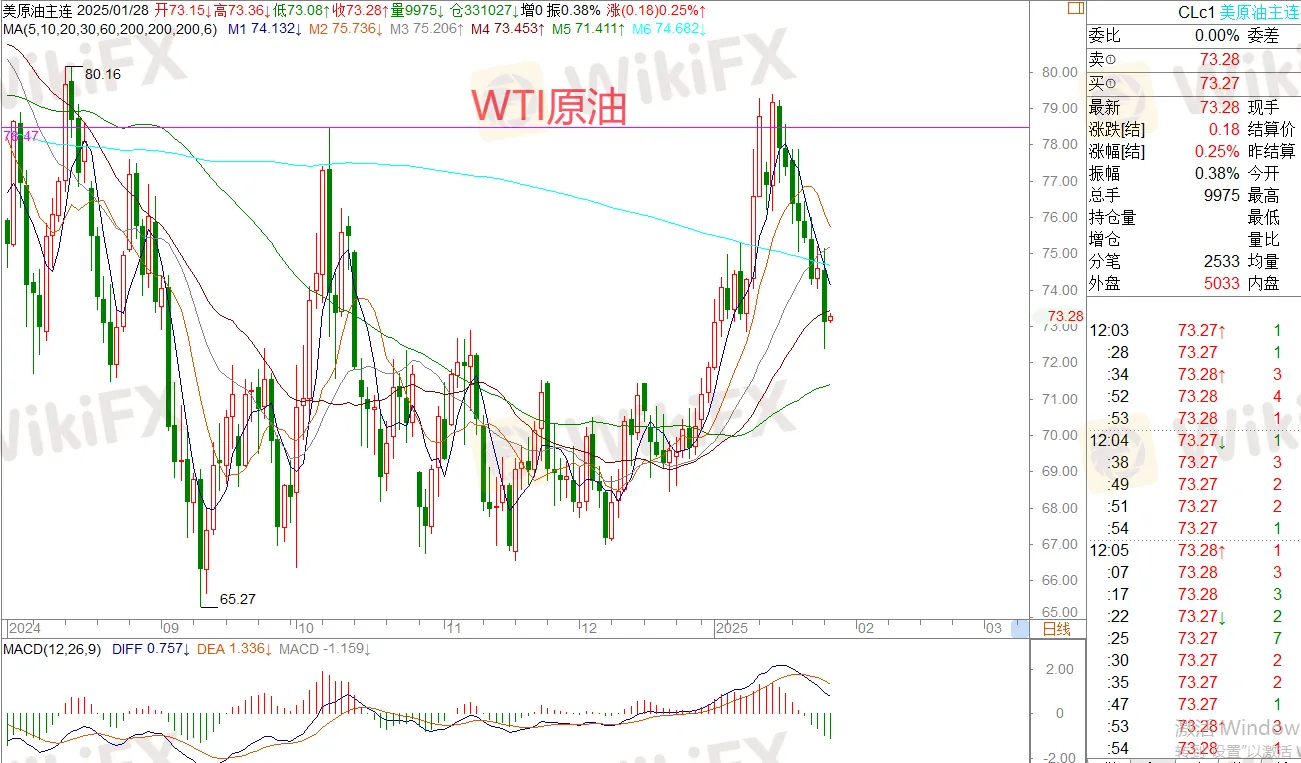Select the :38 tick row
Image resolution: width=1301 pixels, height=763 pixels.
(x=1193, y=462)
